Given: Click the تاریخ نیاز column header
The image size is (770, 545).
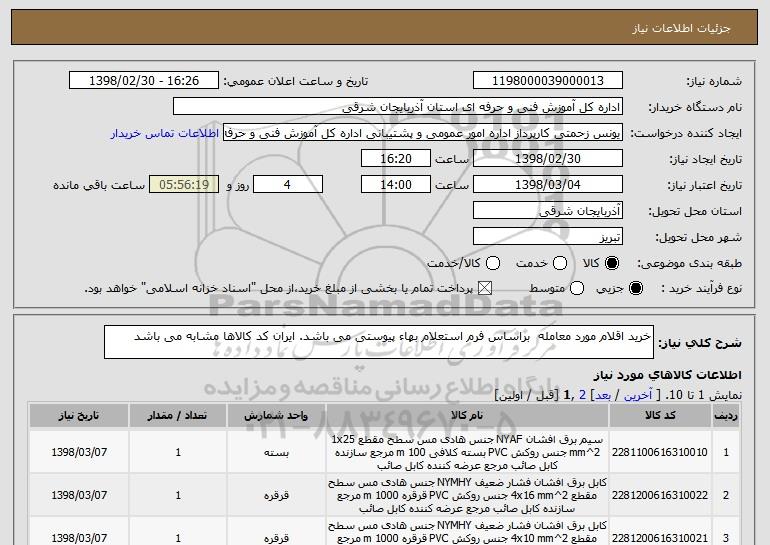Looking at the screenshot, I should [x=79, y=415].
